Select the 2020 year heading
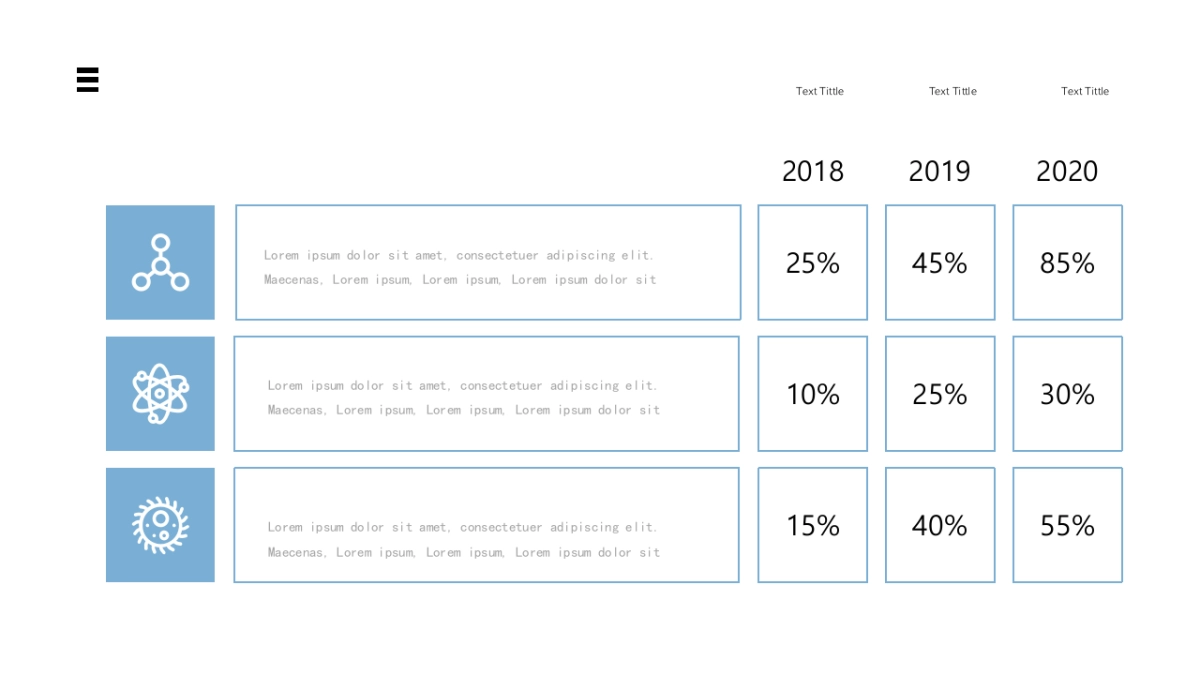 click(x=1067, y=171)
